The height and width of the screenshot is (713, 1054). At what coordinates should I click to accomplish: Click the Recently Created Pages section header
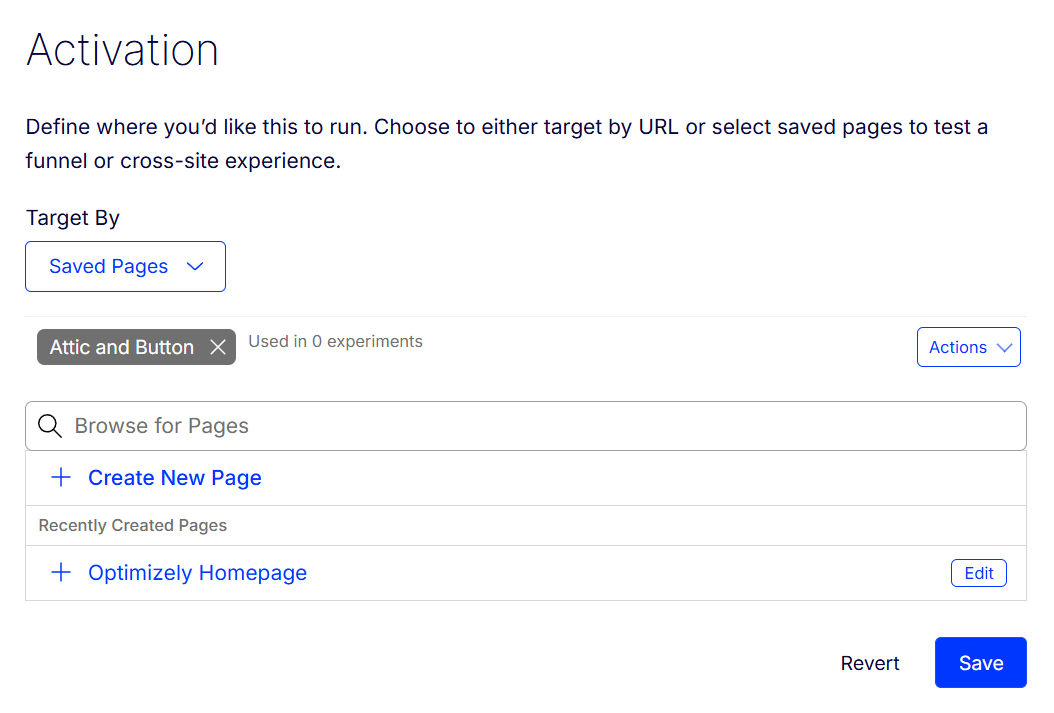click(133, 525)
